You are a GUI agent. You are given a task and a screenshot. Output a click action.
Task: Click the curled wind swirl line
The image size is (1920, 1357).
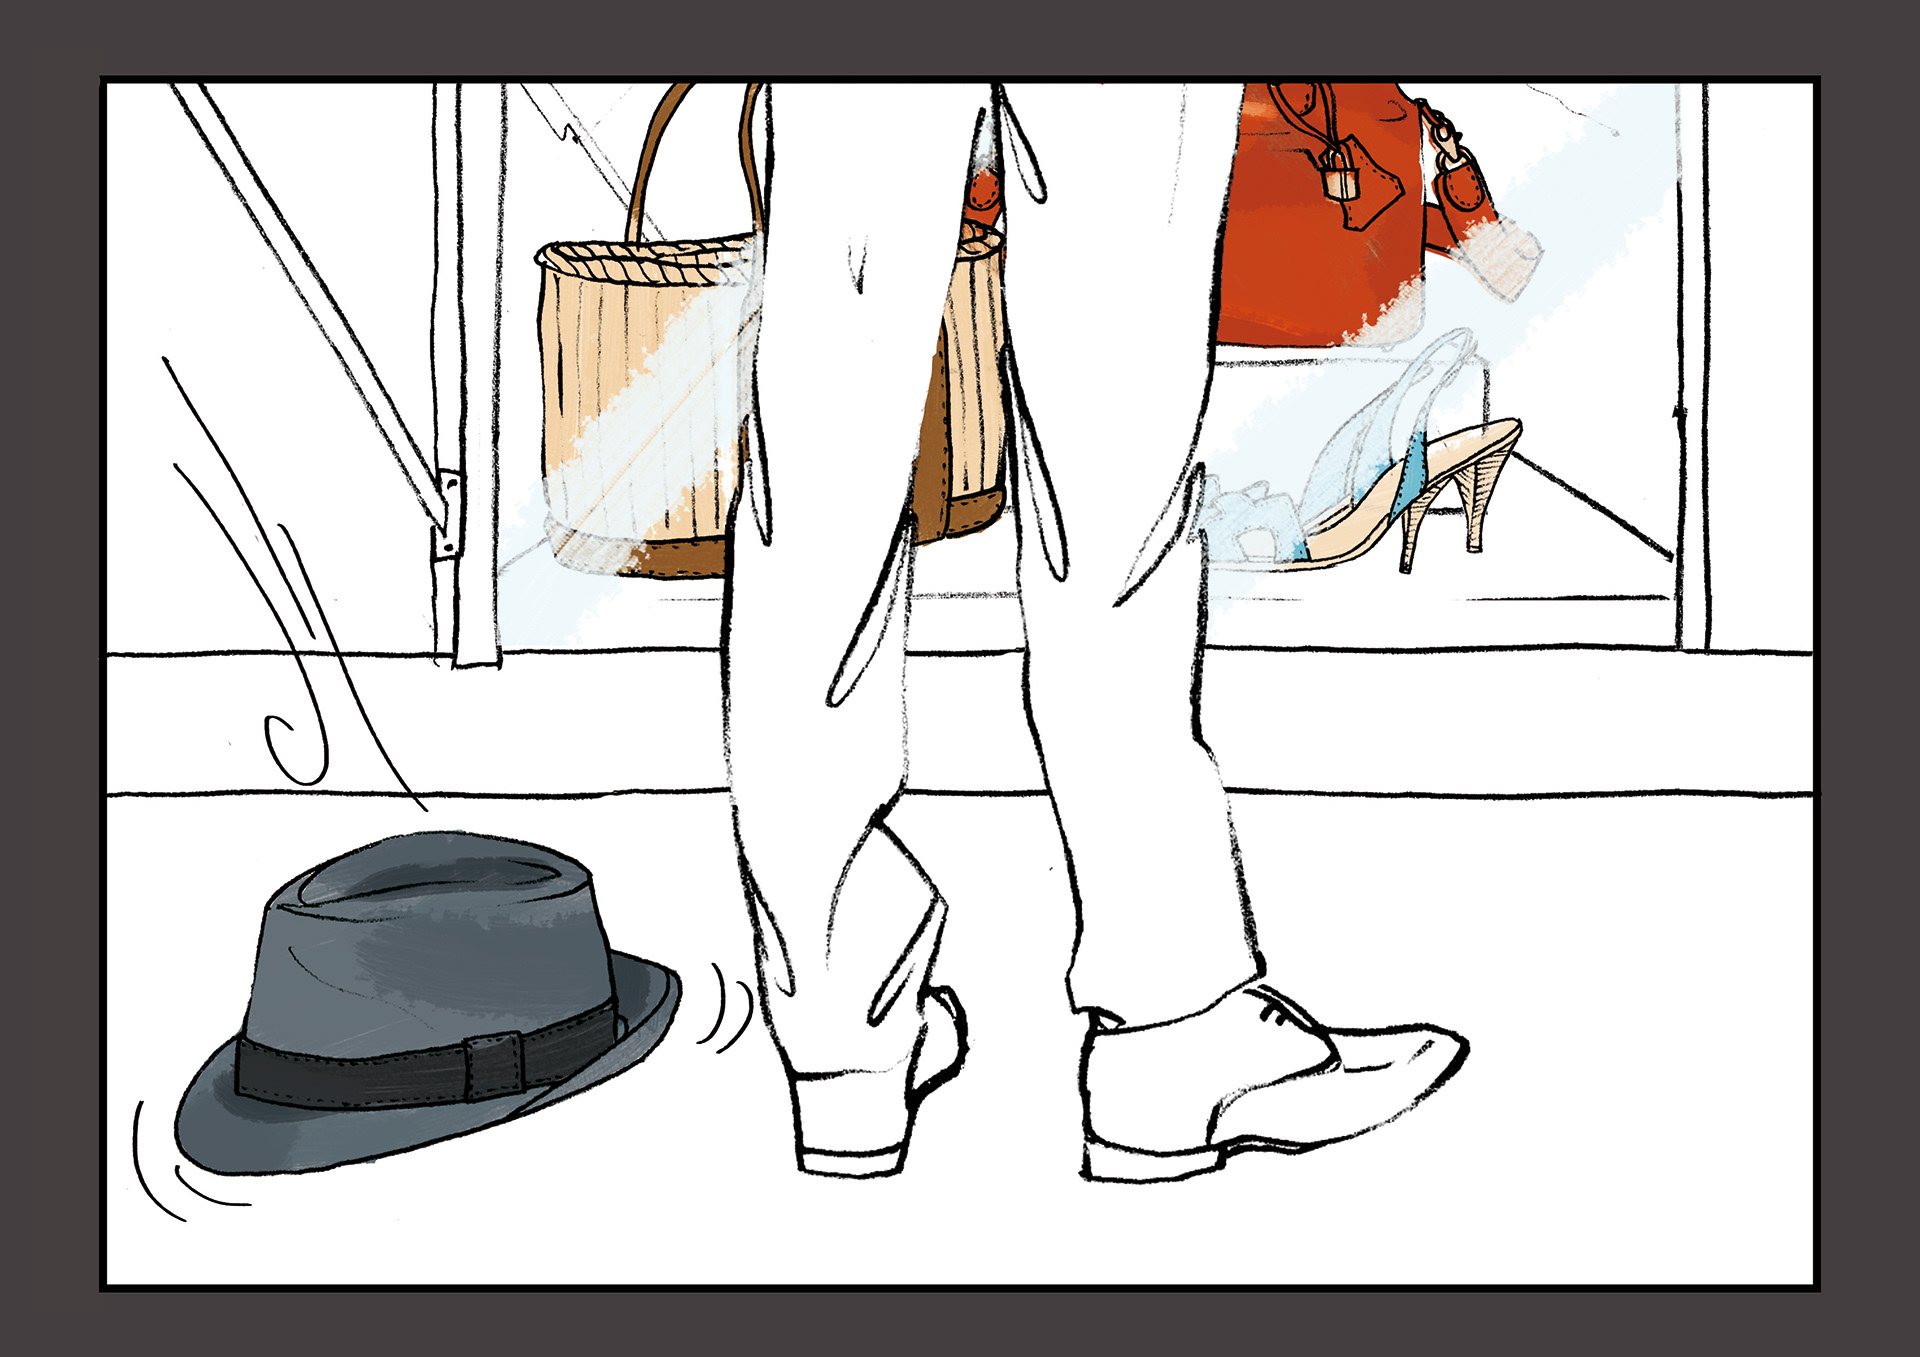tap(295, 750)
